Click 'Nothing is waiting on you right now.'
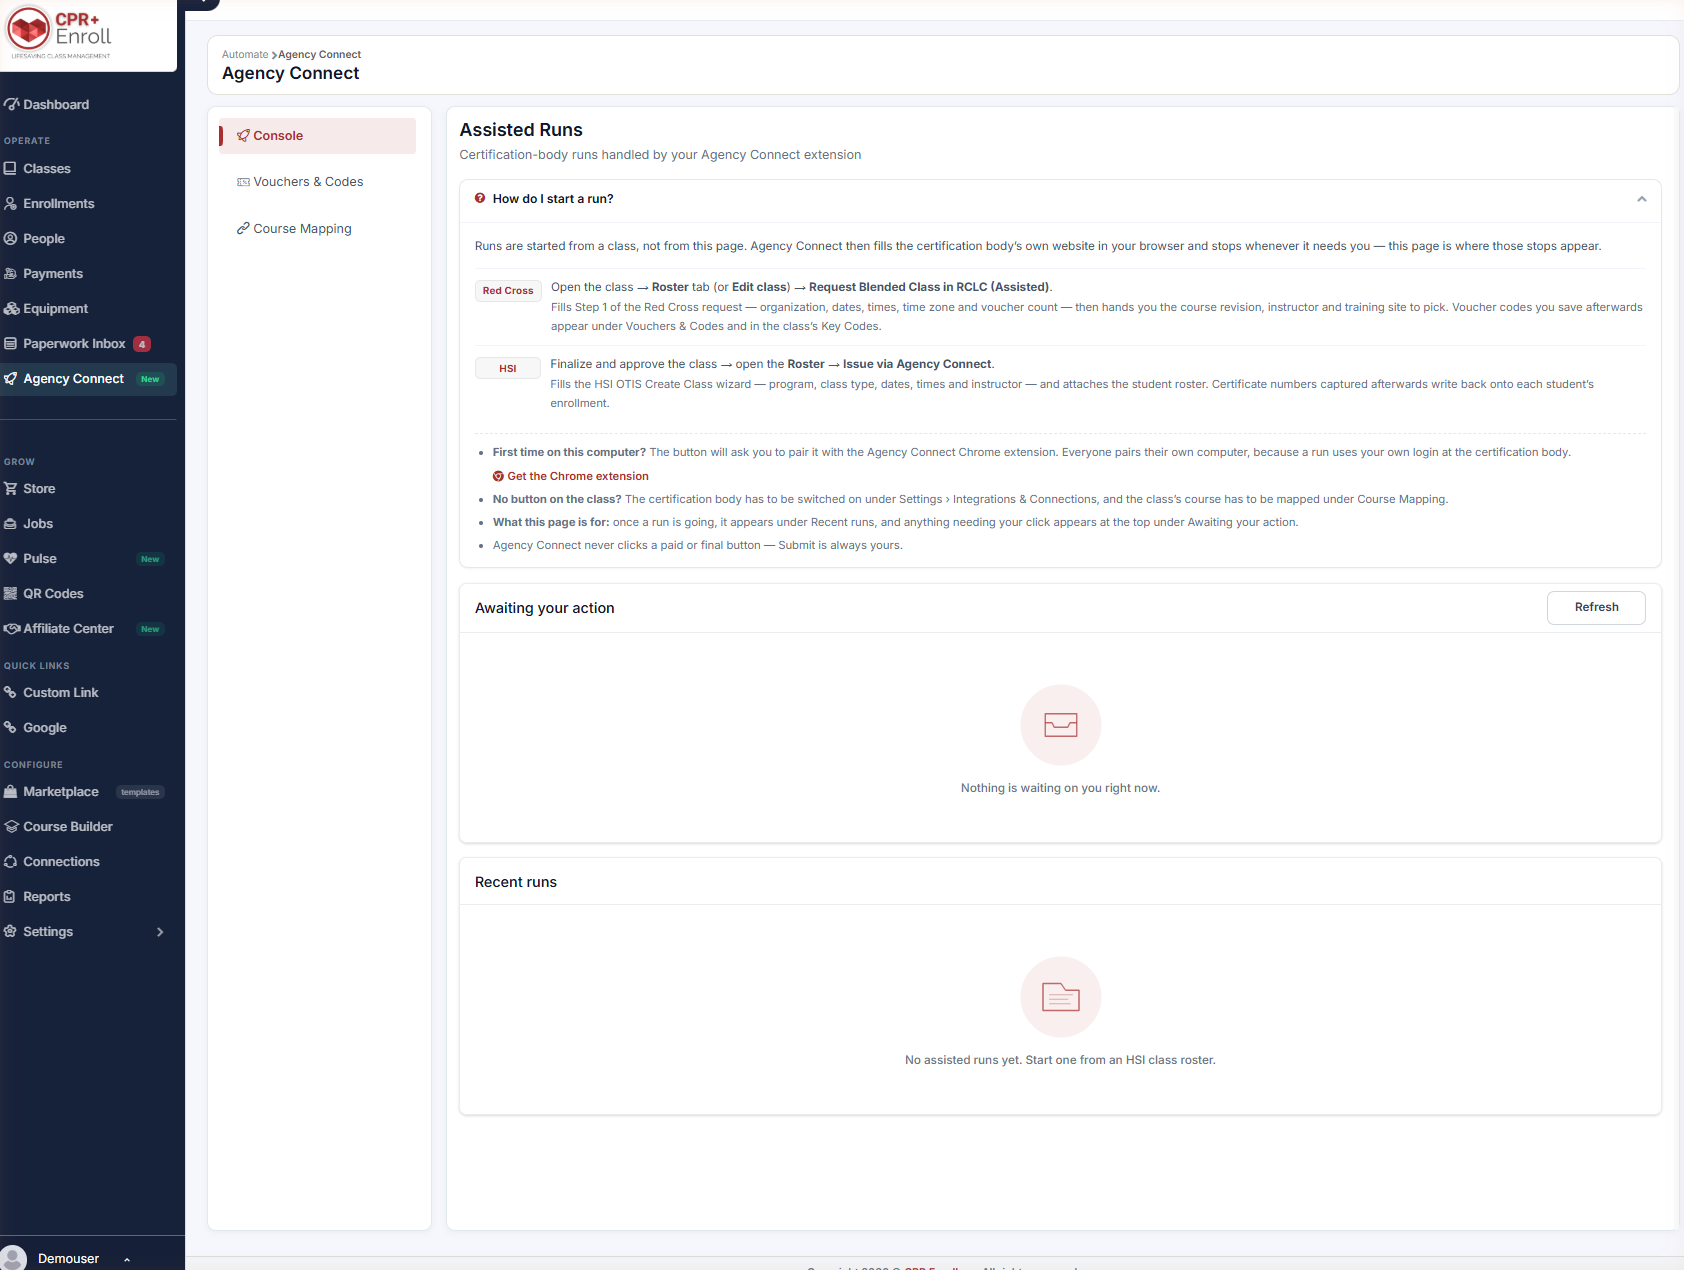Viewport: 1684px width, 1270px height. 1060,788
